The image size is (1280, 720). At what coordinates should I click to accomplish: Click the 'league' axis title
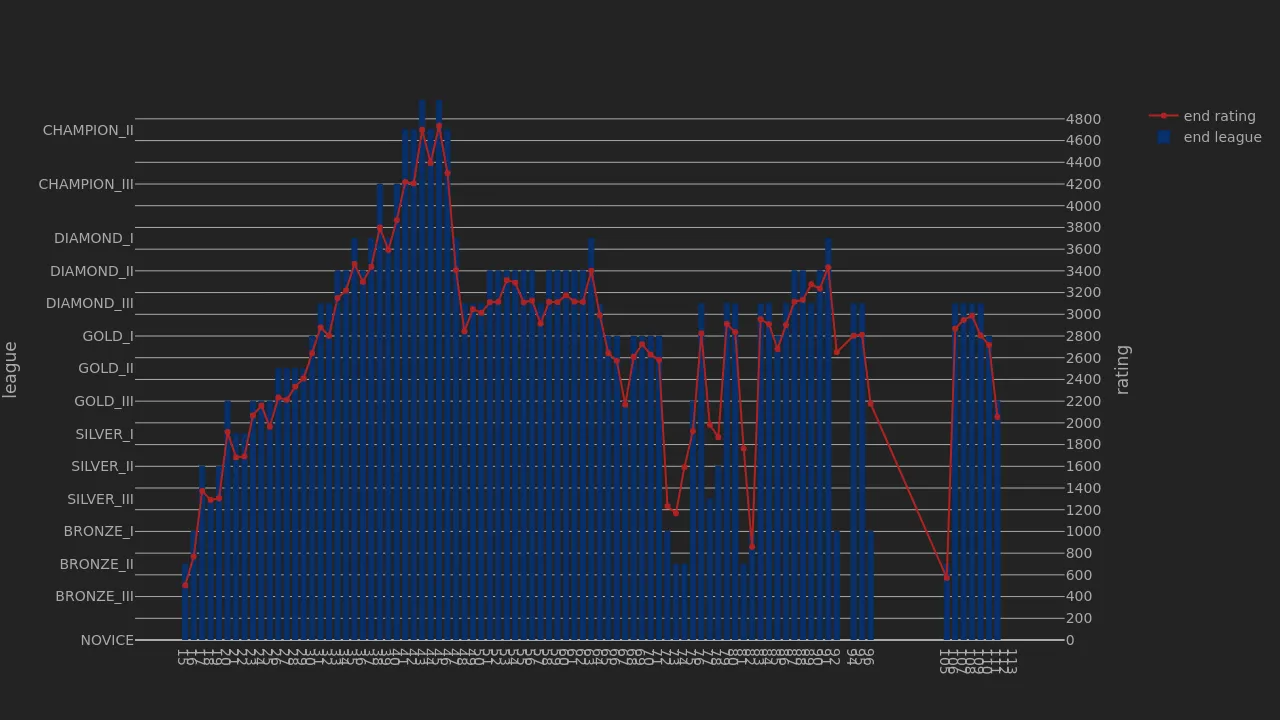[x=10, y=369]
